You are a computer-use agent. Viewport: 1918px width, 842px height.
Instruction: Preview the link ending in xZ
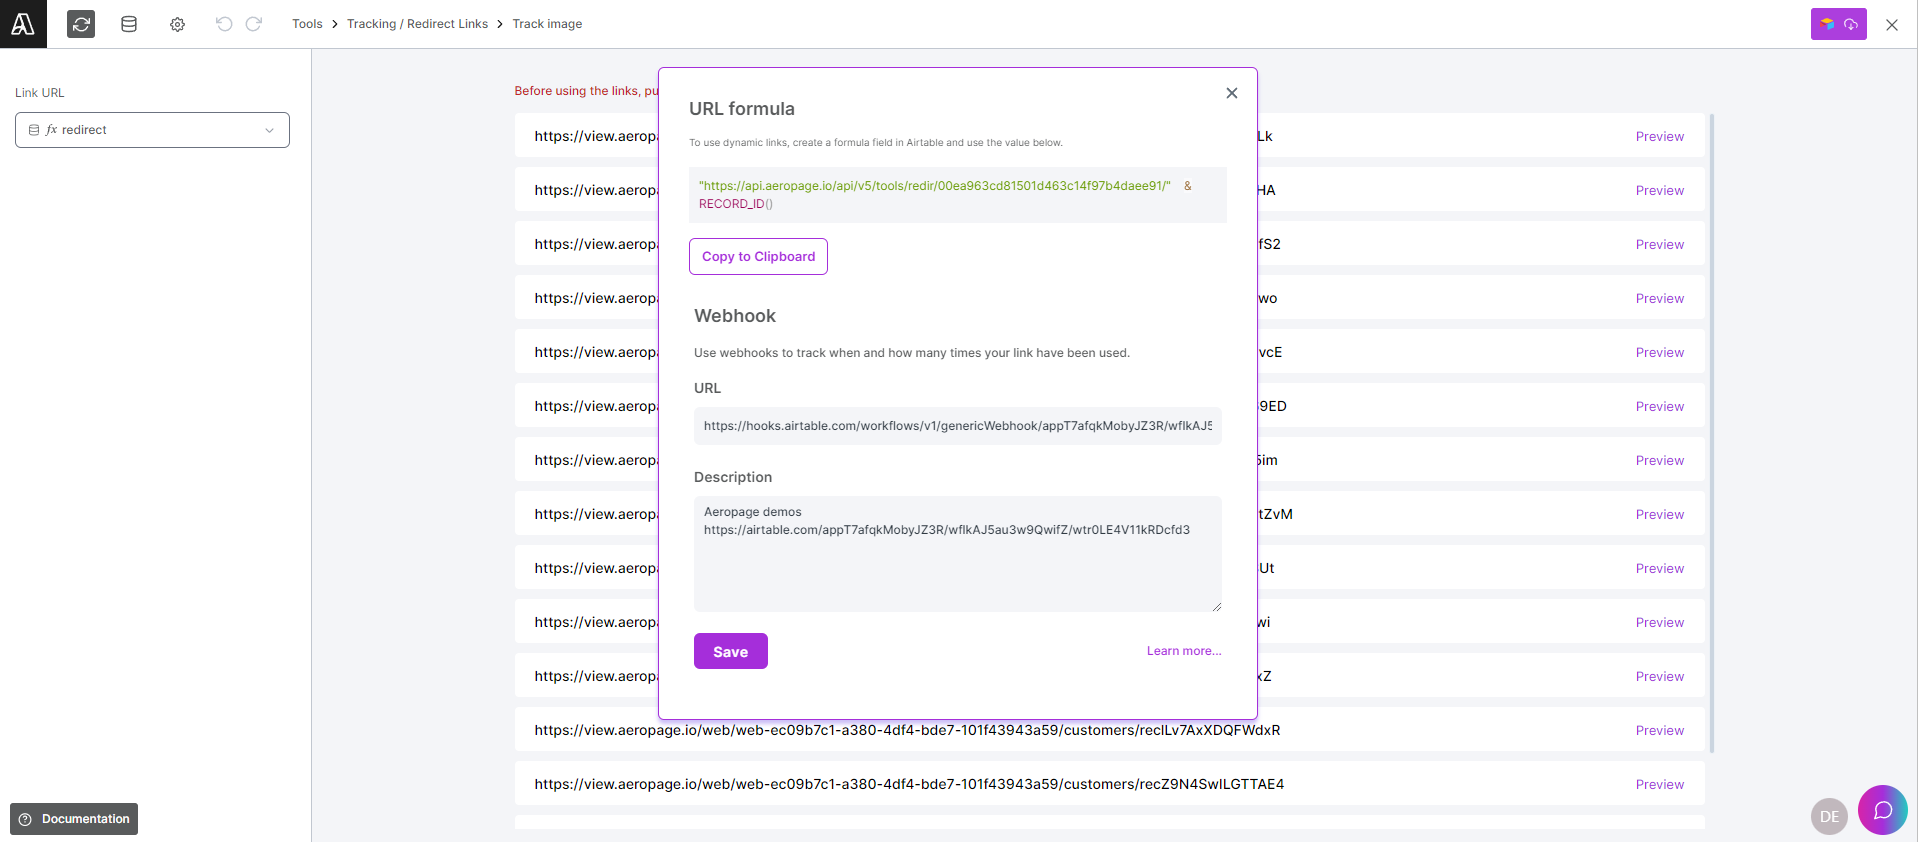coord(1659,677)
